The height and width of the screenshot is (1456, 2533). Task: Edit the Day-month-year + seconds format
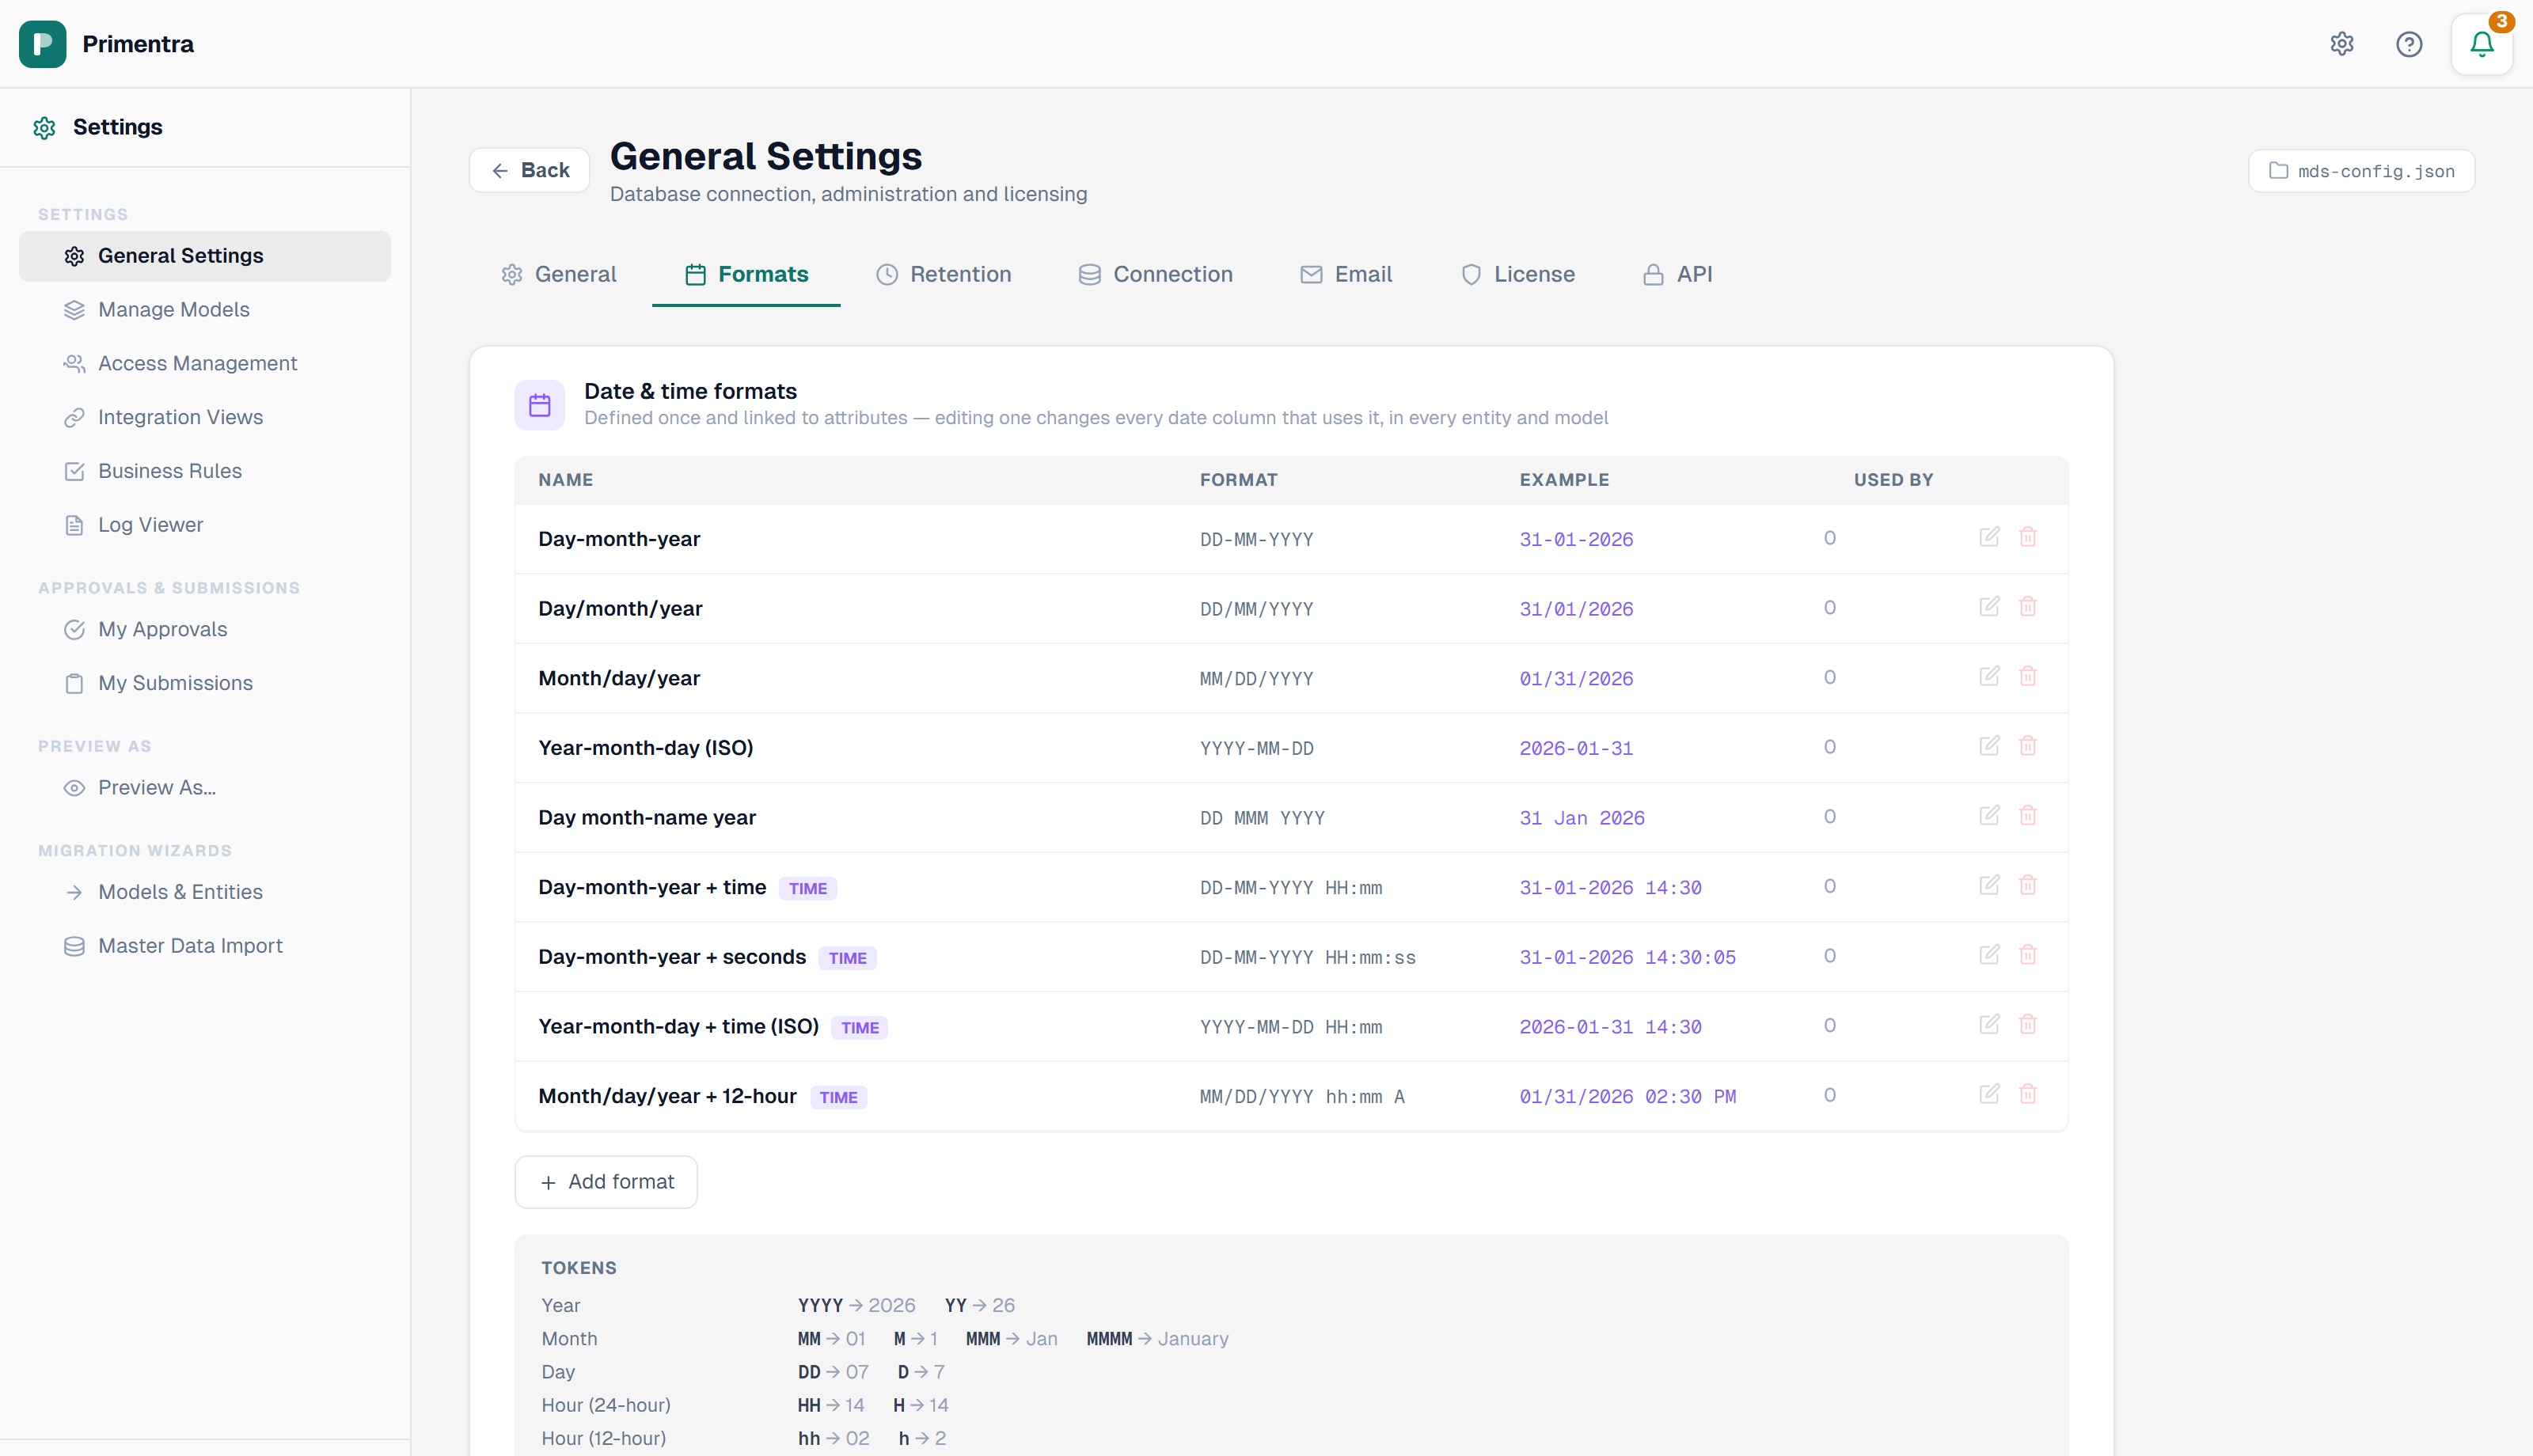tap(1989, 955)
